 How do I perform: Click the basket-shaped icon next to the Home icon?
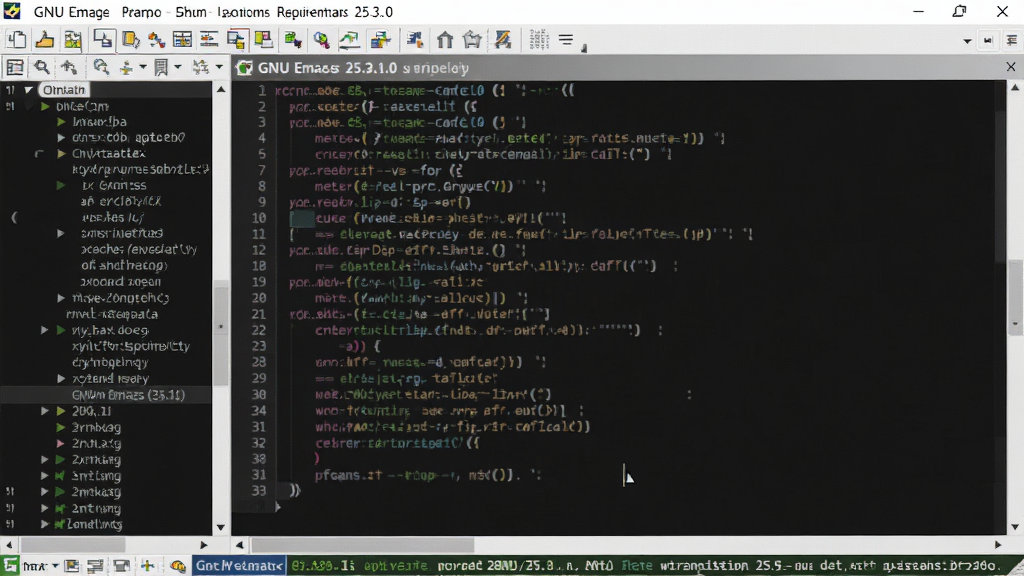click(472, 40)
